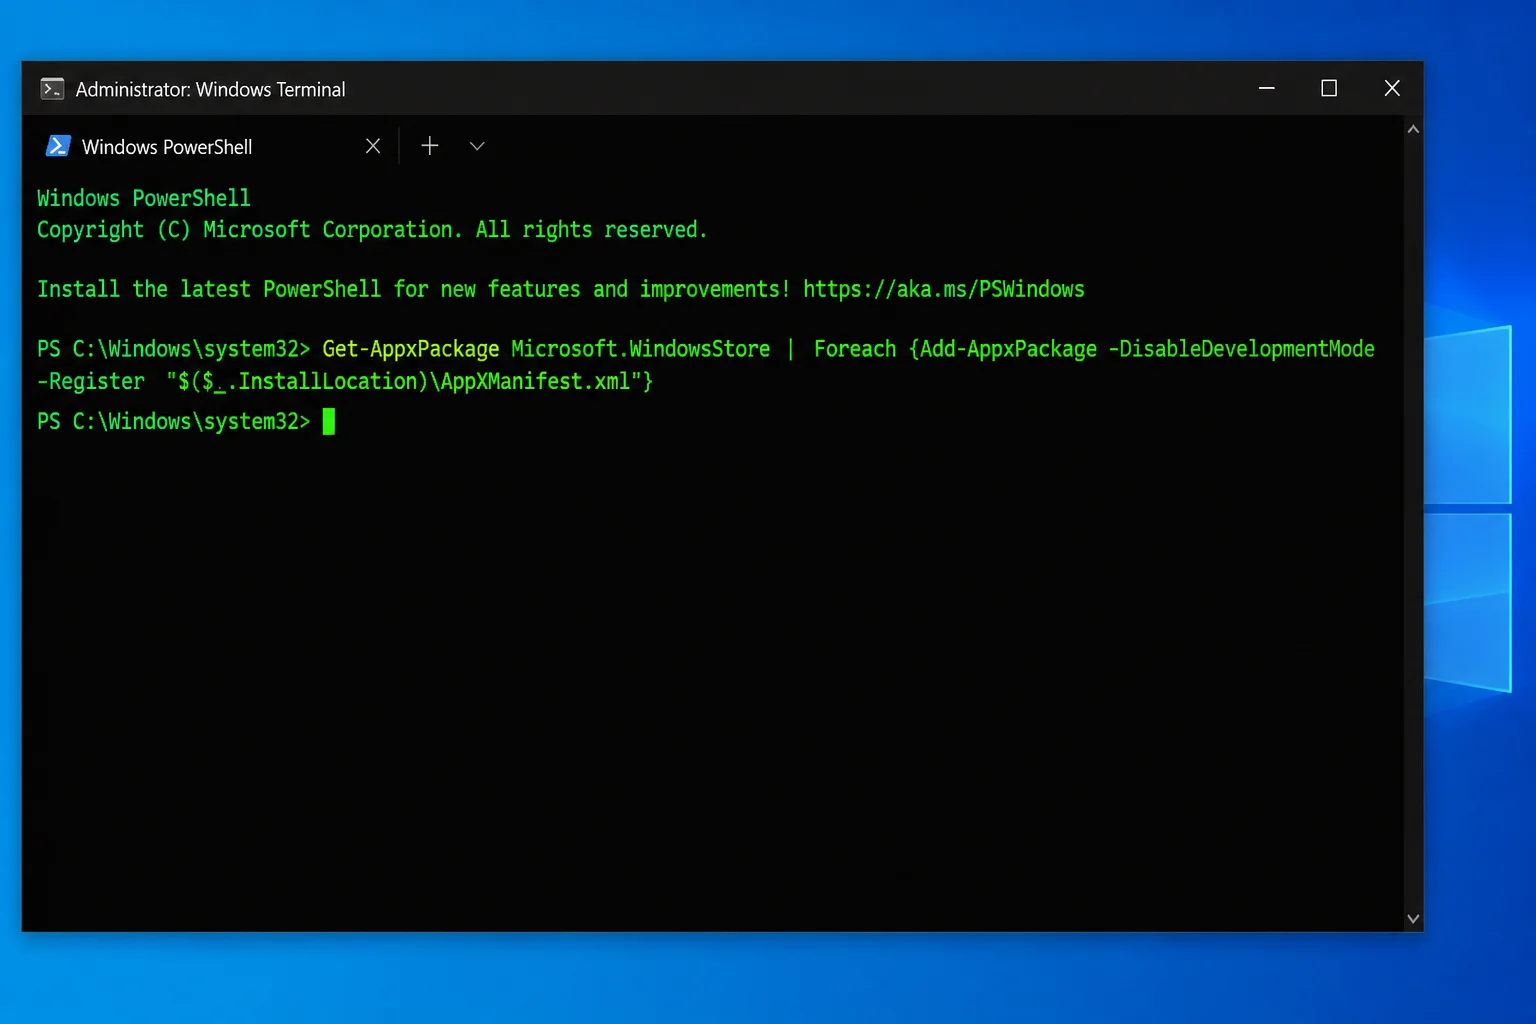The image size is (1536, 1024).
Task: Open a new tab with plus button
Action: (430, 146)
